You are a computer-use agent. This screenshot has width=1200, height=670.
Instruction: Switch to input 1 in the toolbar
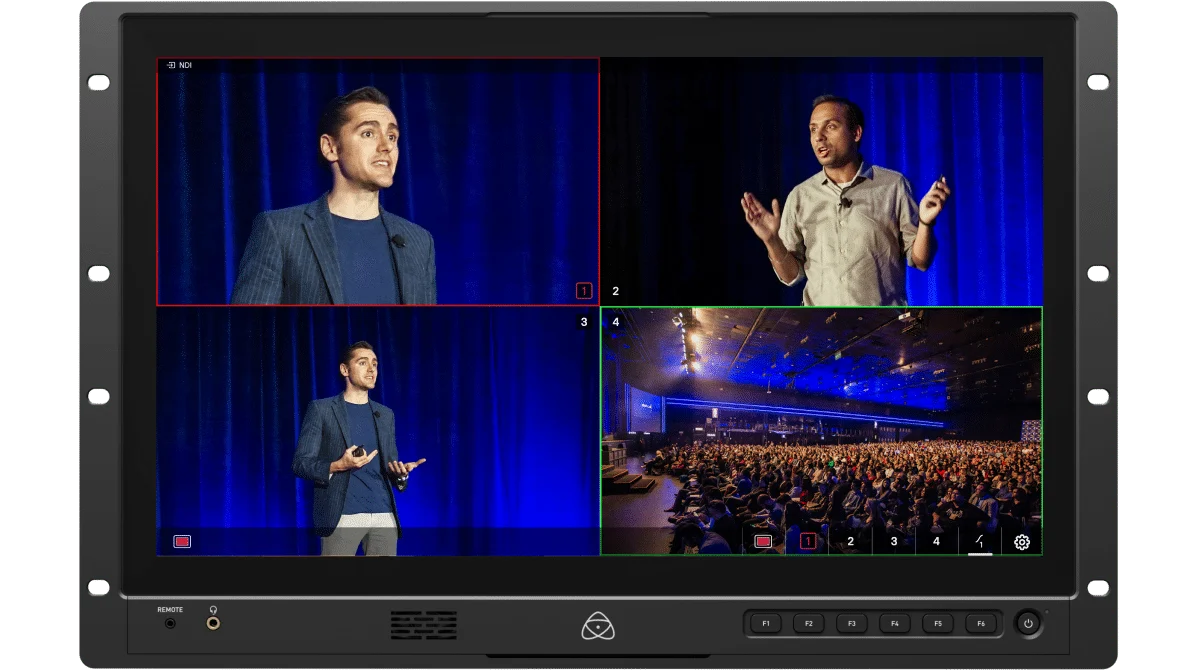point(808,541)
